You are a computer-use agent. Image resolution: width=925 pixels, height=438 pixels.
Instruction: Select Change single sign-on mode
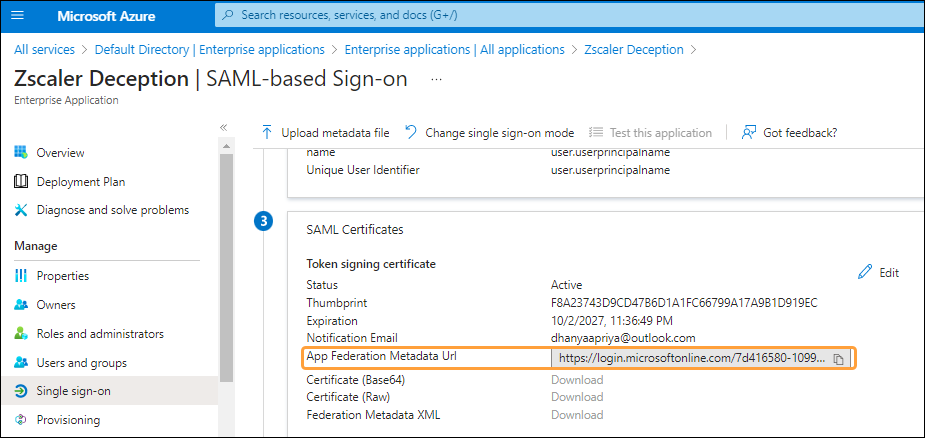coord(489,132)
